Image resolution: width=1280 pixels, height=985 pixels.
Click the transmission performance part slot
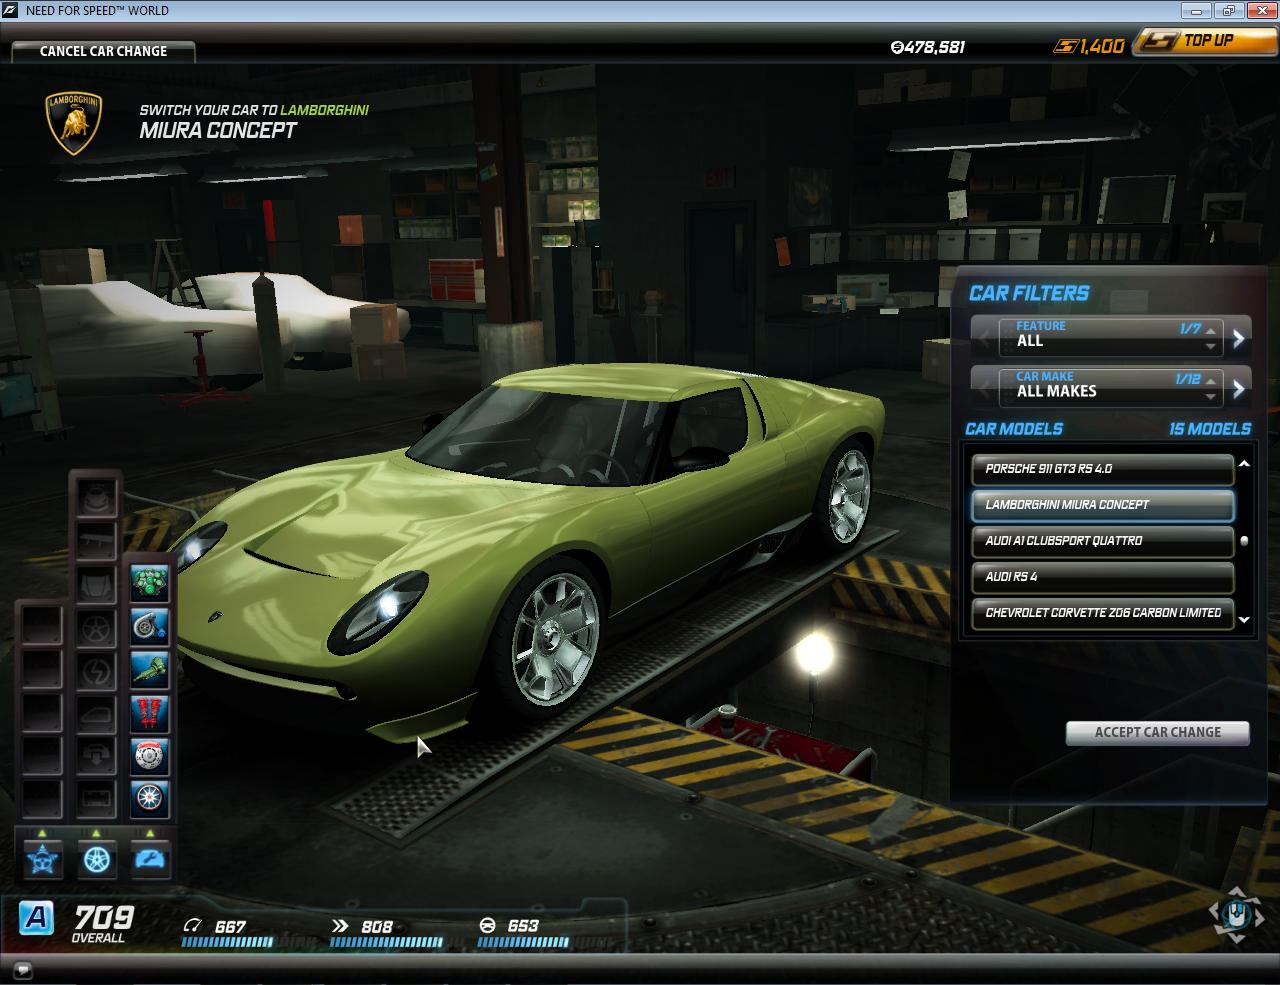(x=150, y=669)
